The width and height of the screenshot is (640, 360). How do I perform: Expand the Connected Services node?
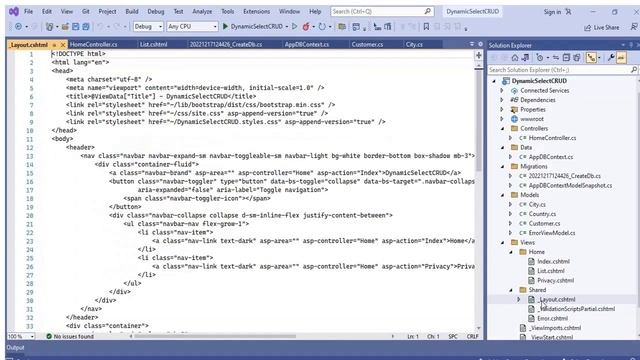pos(502,91)
